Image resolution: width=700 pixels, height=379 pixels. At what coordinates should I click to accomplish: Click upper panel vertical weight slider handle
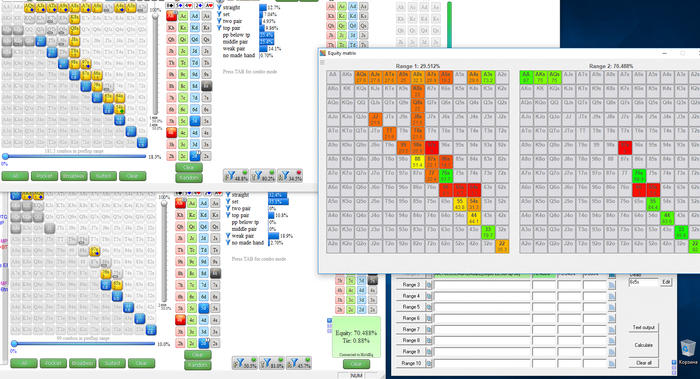coord(155,17)
